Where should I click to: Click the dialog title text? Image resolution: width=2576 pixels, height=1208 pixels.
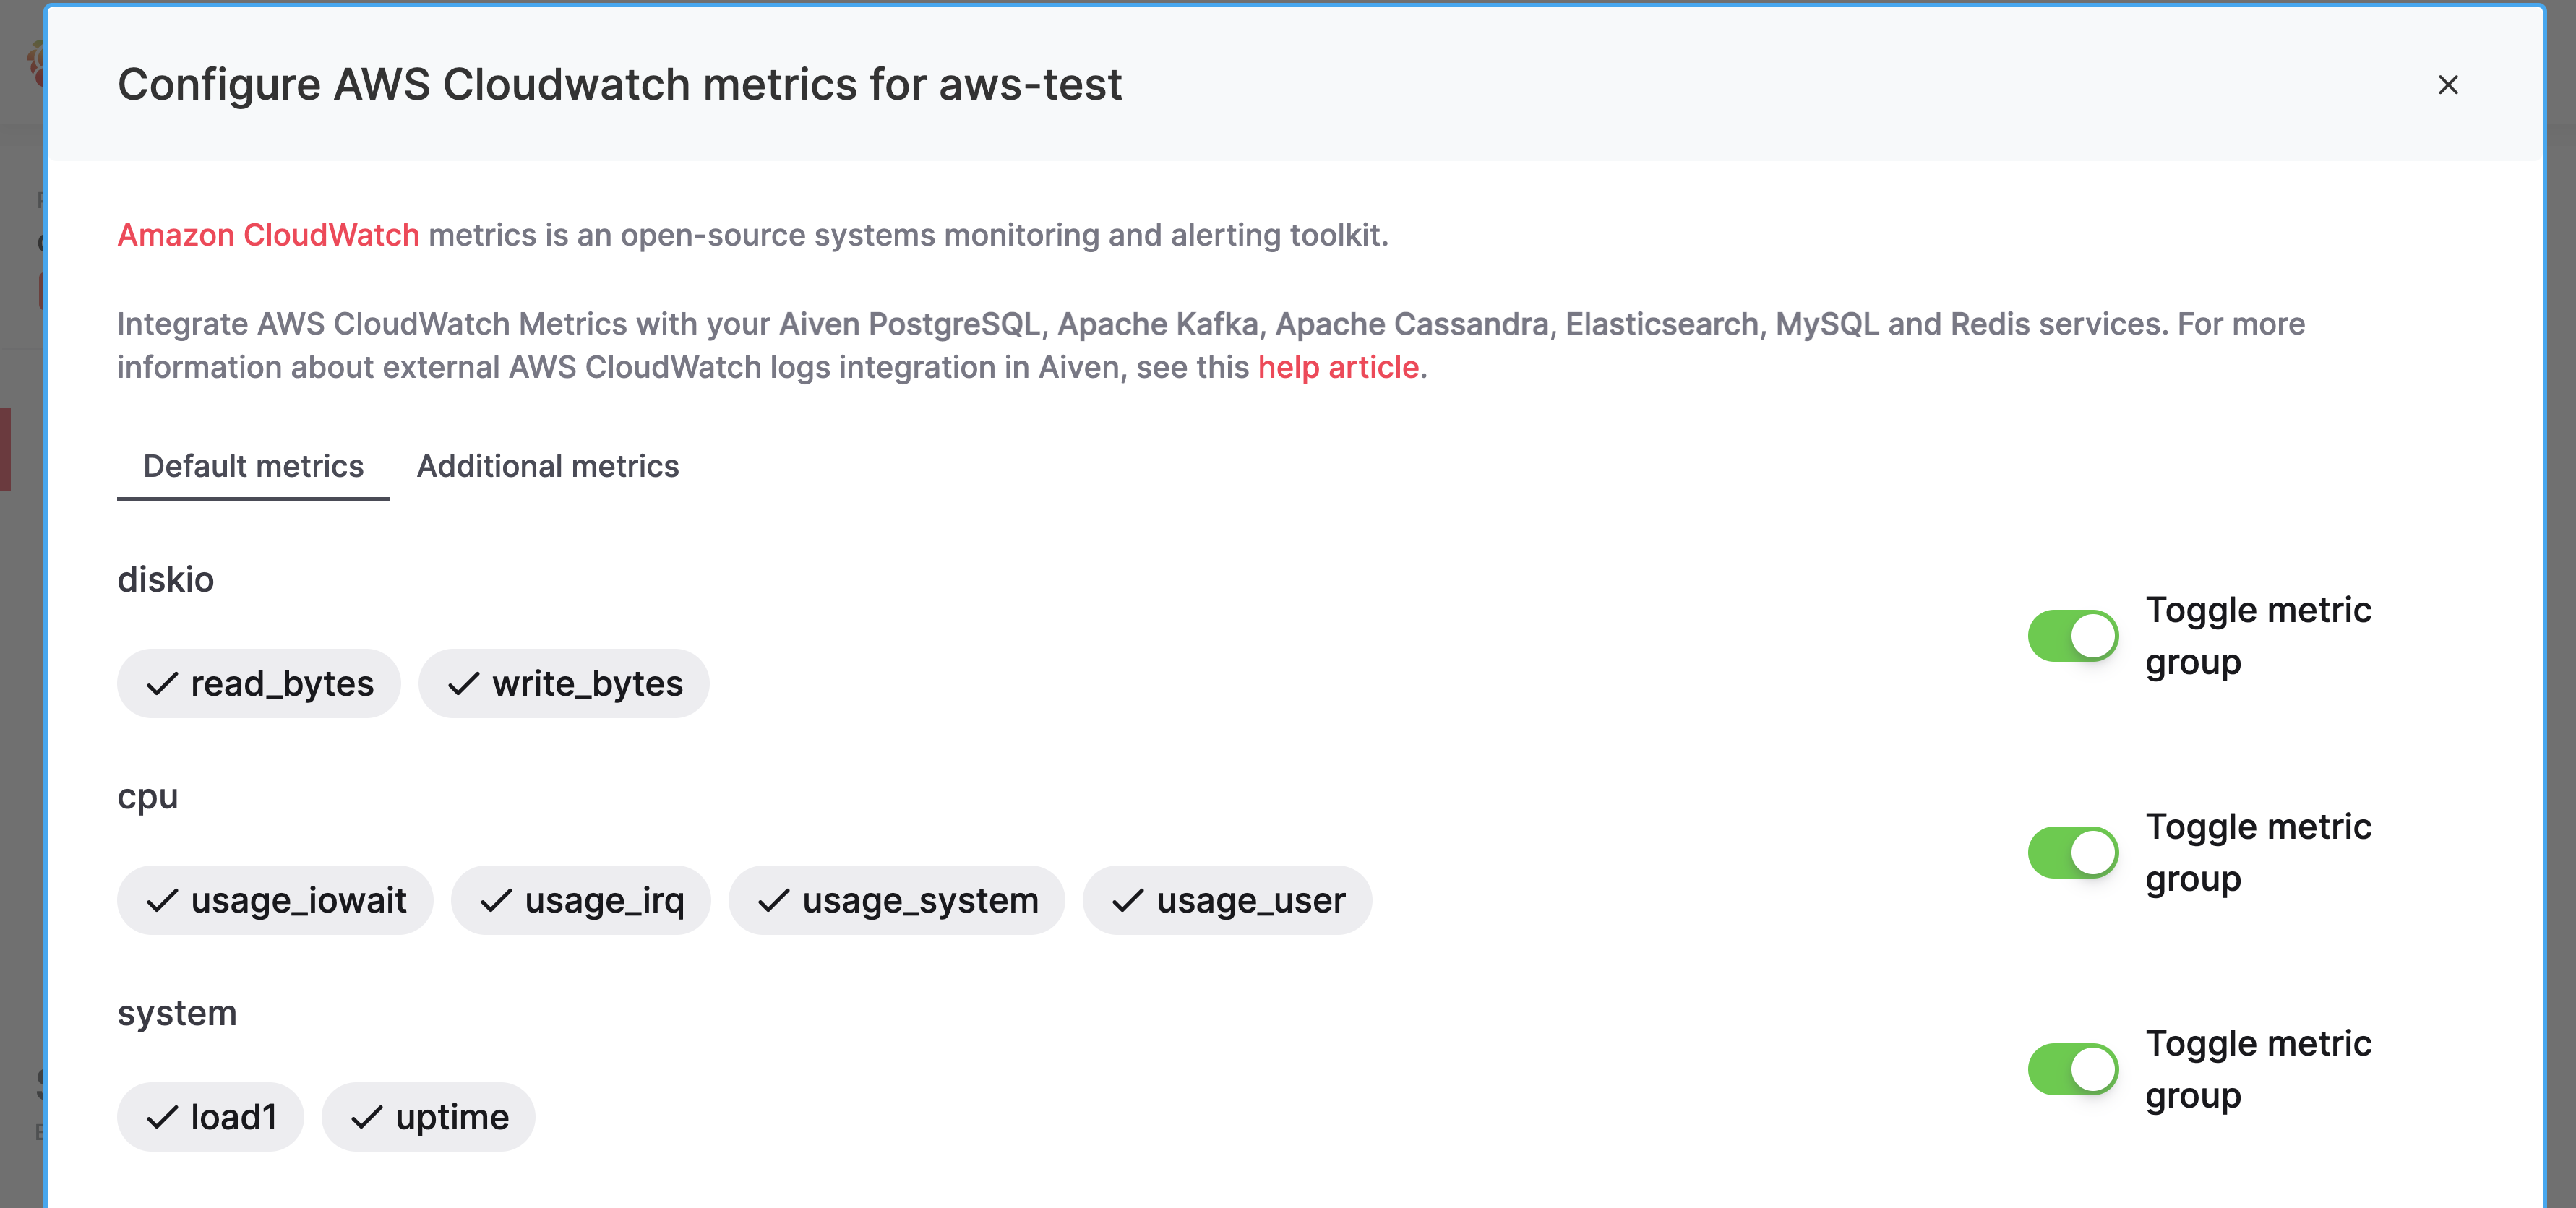[x=620, y=85]
